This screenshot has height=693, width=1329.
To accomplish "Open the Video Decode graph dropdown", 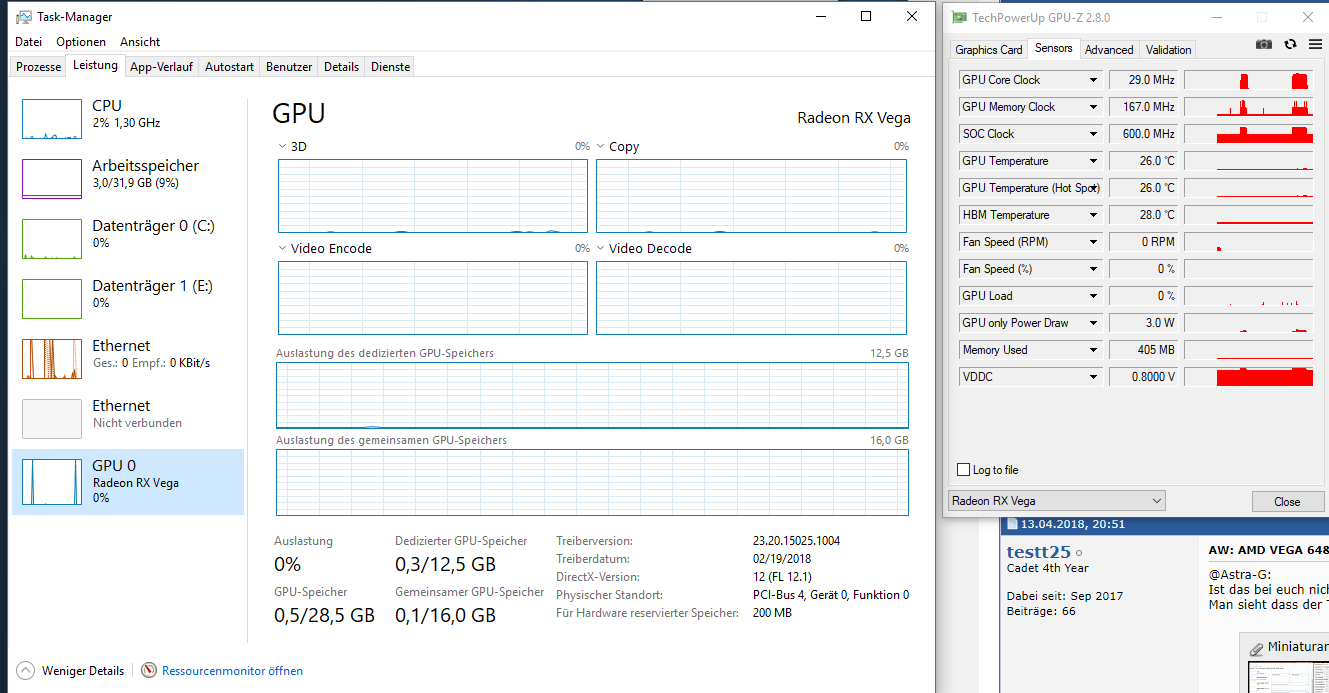I will tap(600, 249).
